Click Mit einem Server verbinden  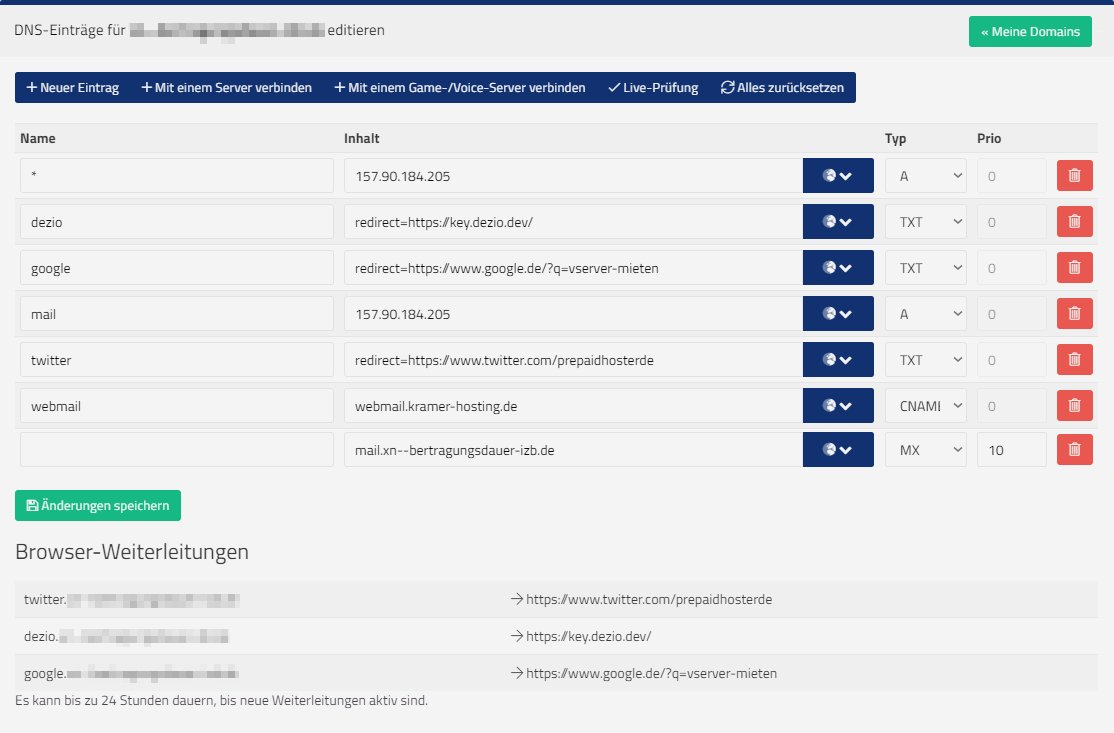click(227, 87)
